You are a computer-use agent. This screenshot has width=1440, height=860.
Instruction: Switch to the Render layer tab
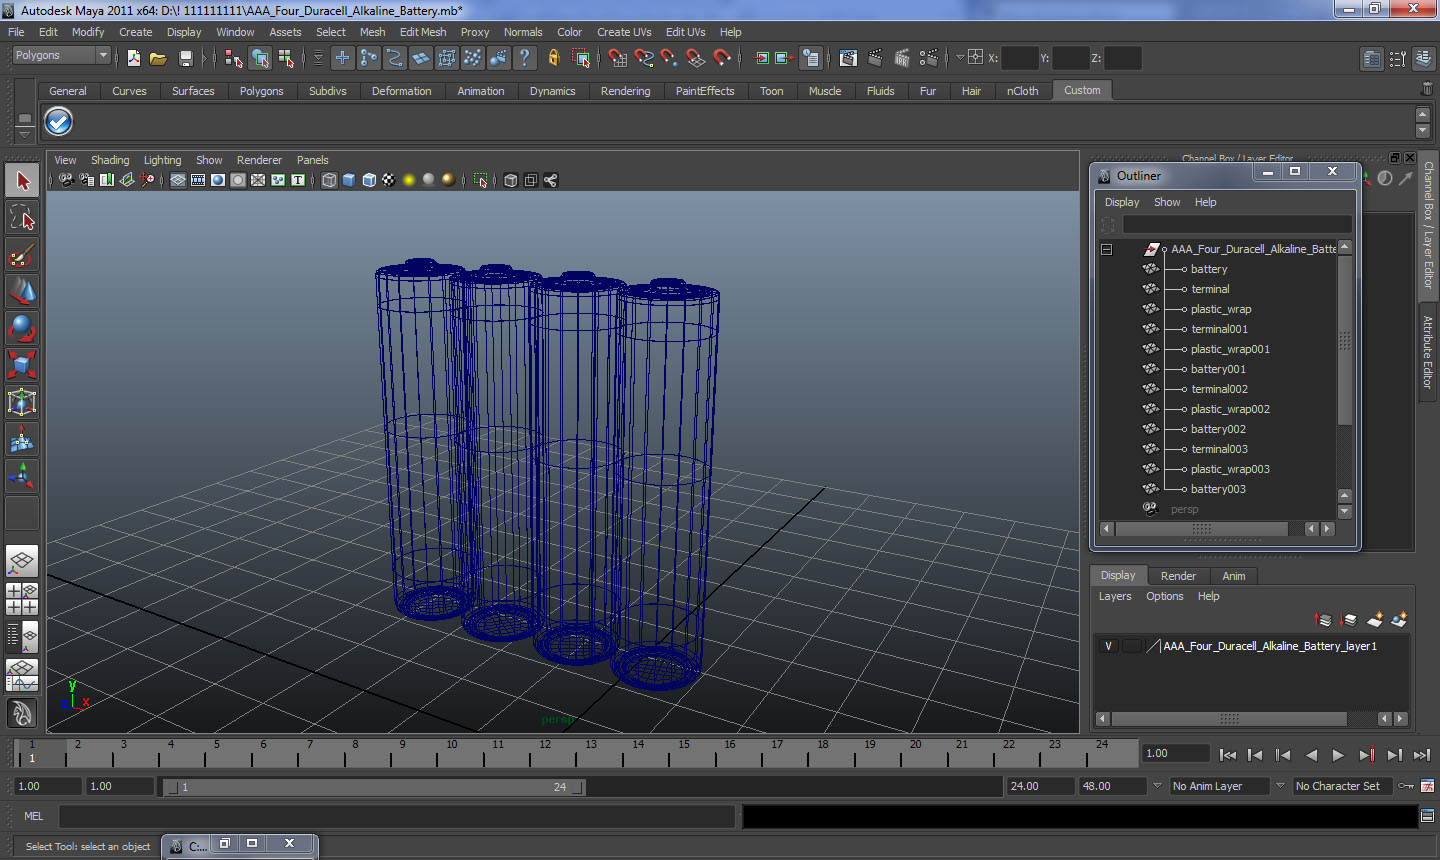1178,576
